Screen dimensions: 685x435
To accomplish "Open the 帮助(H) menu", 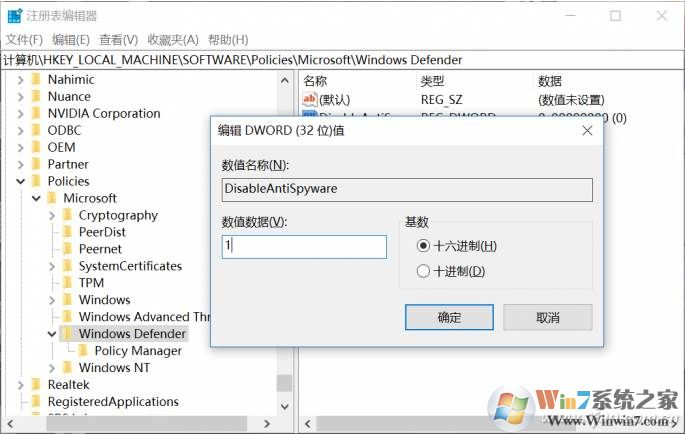I will [x=228, y=40].
